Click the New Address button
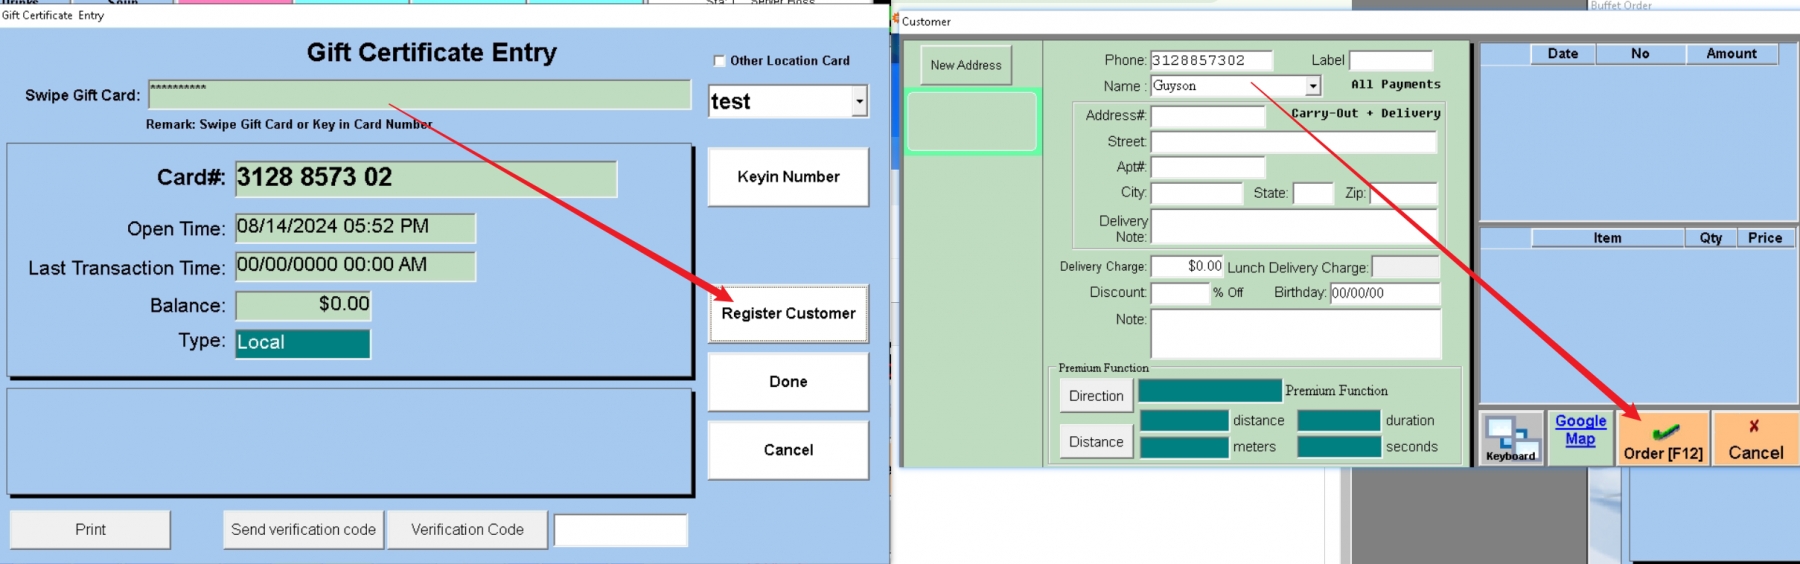 [966, 65]
